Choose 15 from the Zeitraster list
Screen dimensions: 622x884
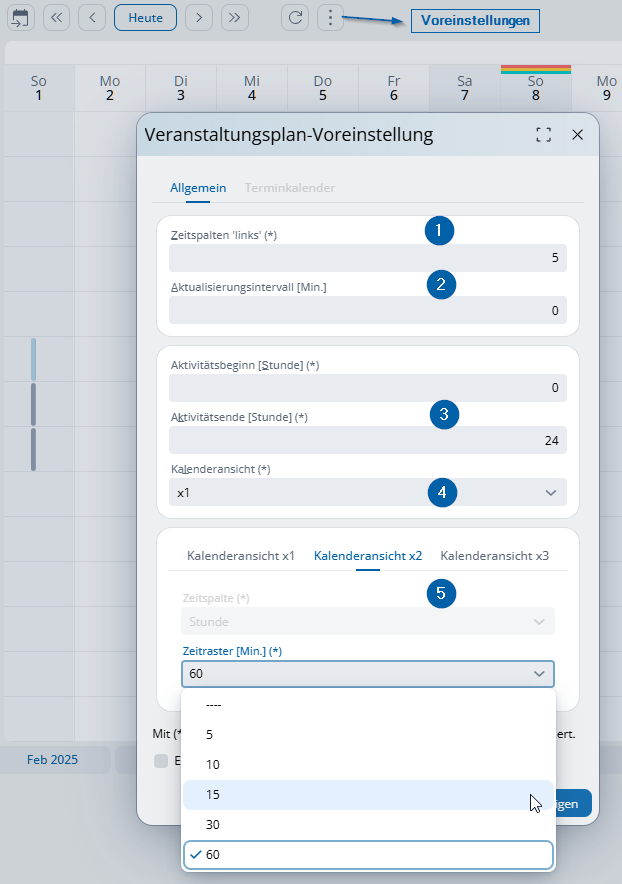point(367,794)
